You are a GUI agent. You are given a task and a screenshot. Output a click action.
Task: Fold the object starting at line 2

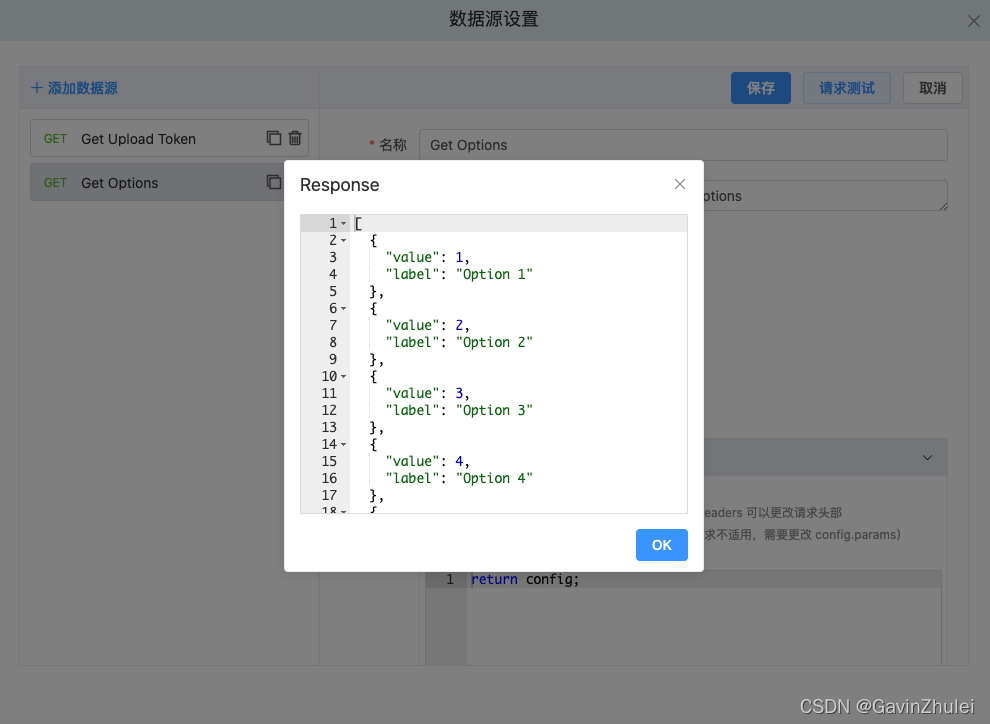click(x=344, y=241)
